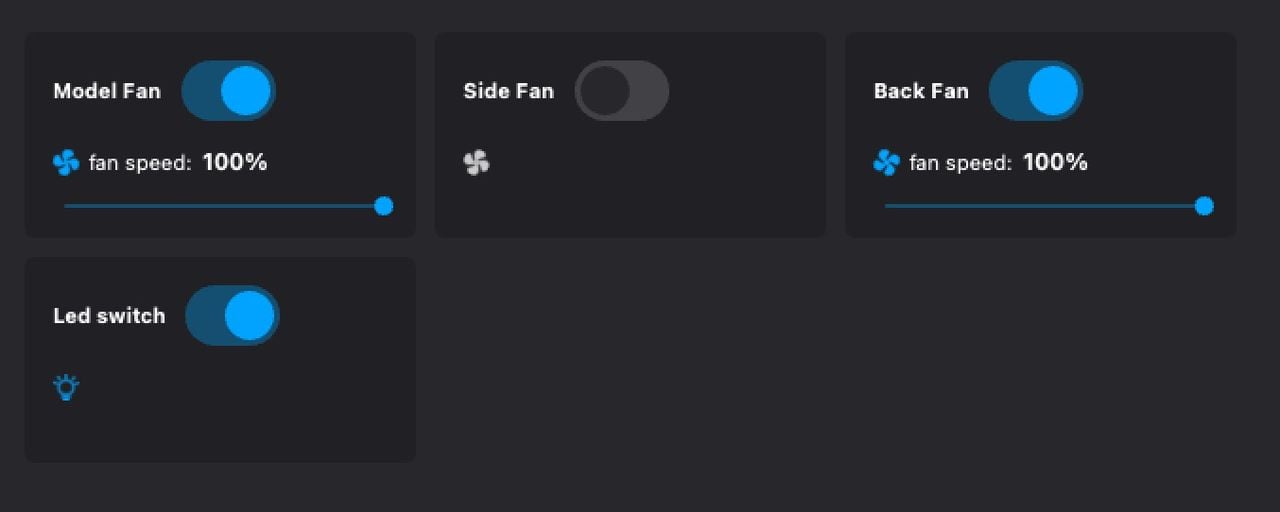The height and width of the screenshot is (512, 1280).
Task: Click 'fan speed:' text in Model Fan card
Action: pyautogui.click(x=140, y=163)
